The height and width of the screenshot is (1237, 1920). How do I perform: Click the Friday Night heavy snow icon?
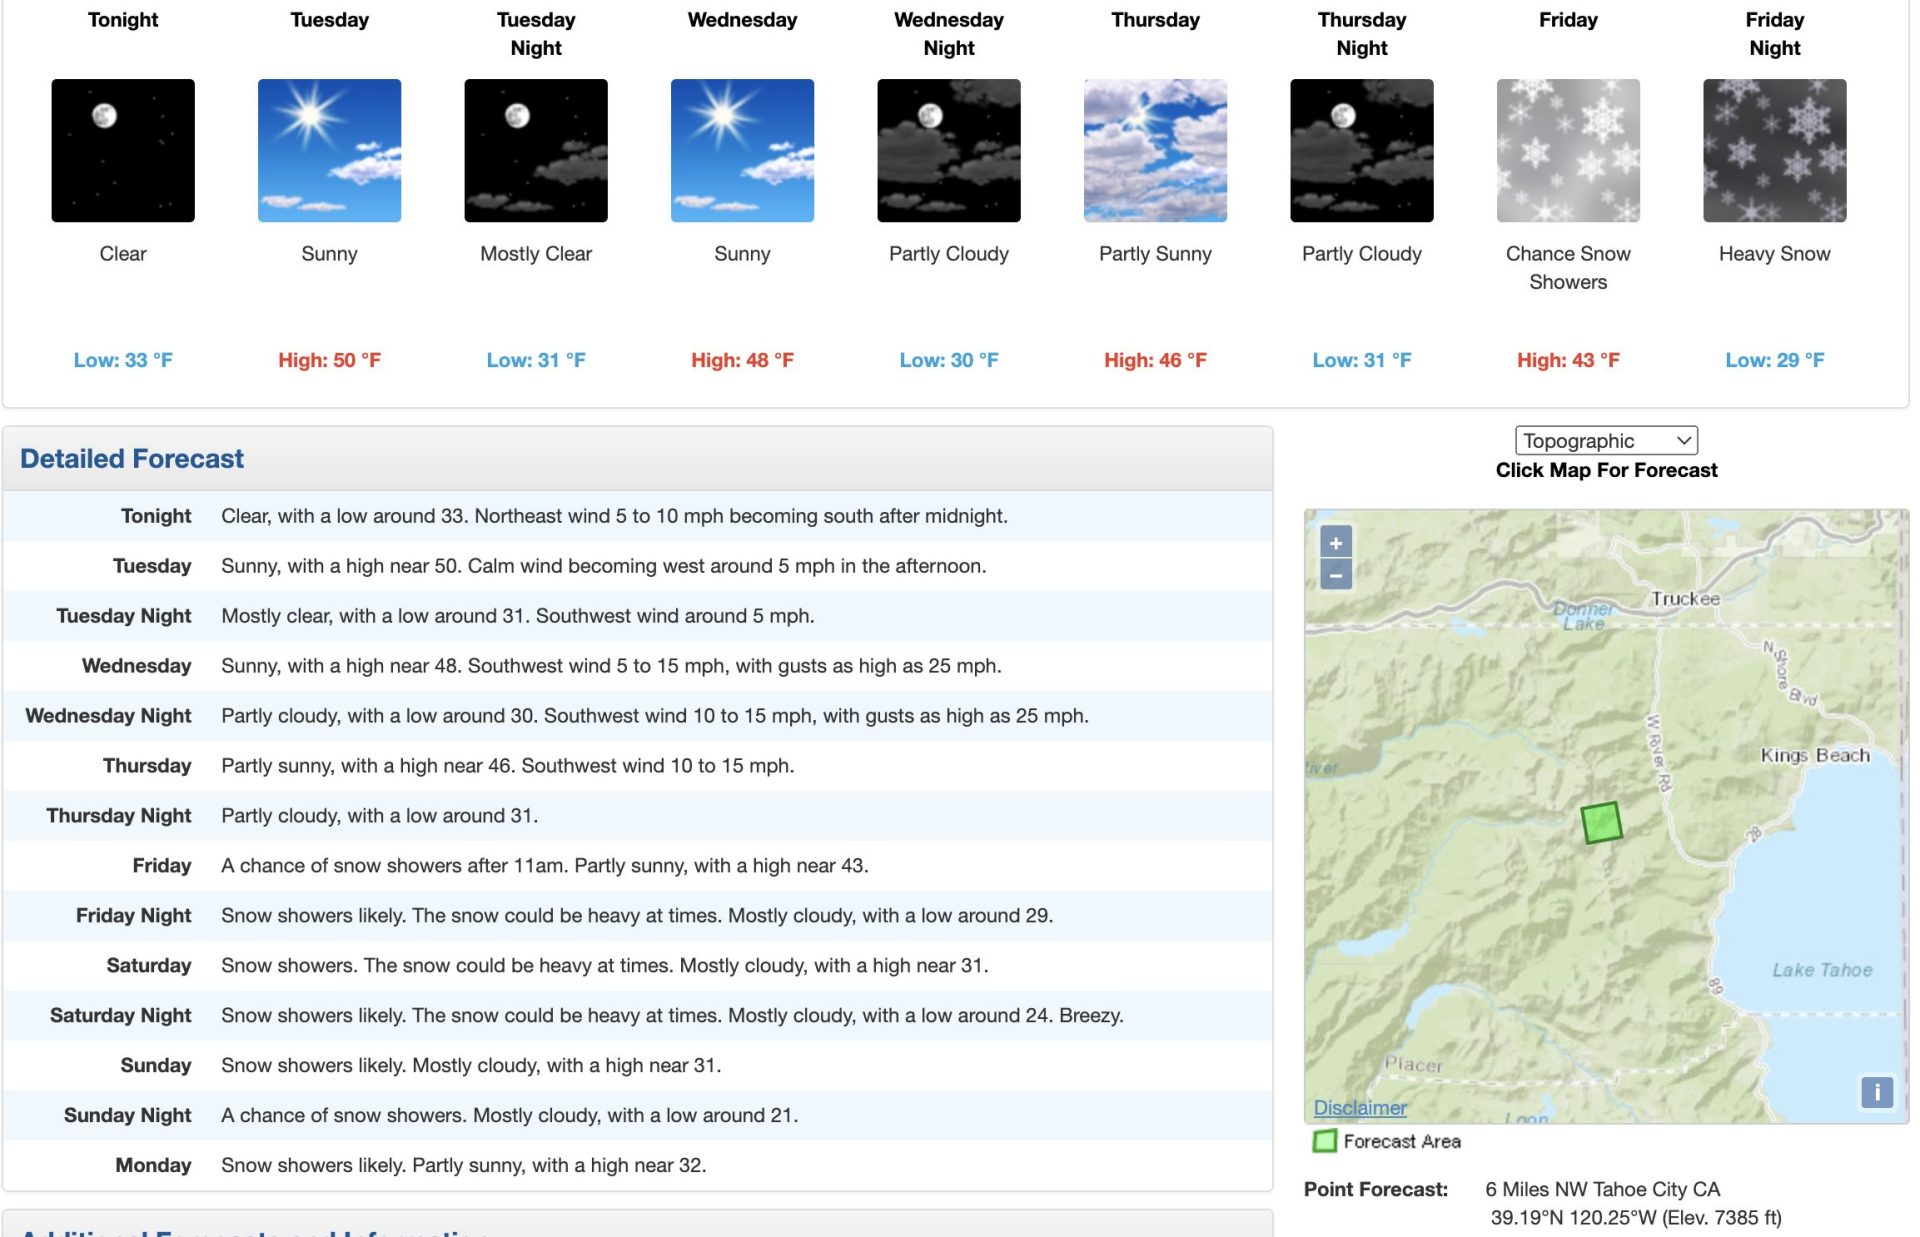tap(1775, 151)
